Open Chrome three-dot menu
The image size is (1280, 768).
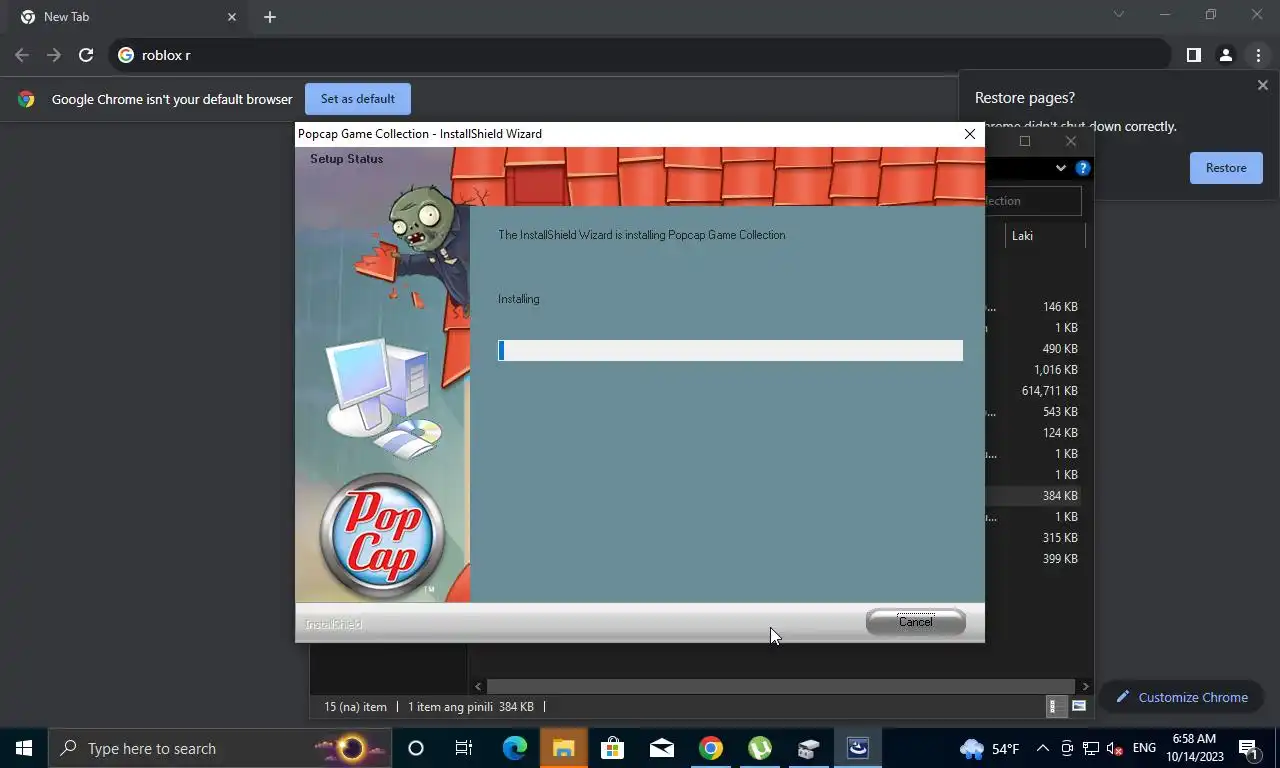pyautogui.click(x=1258, y=55)
